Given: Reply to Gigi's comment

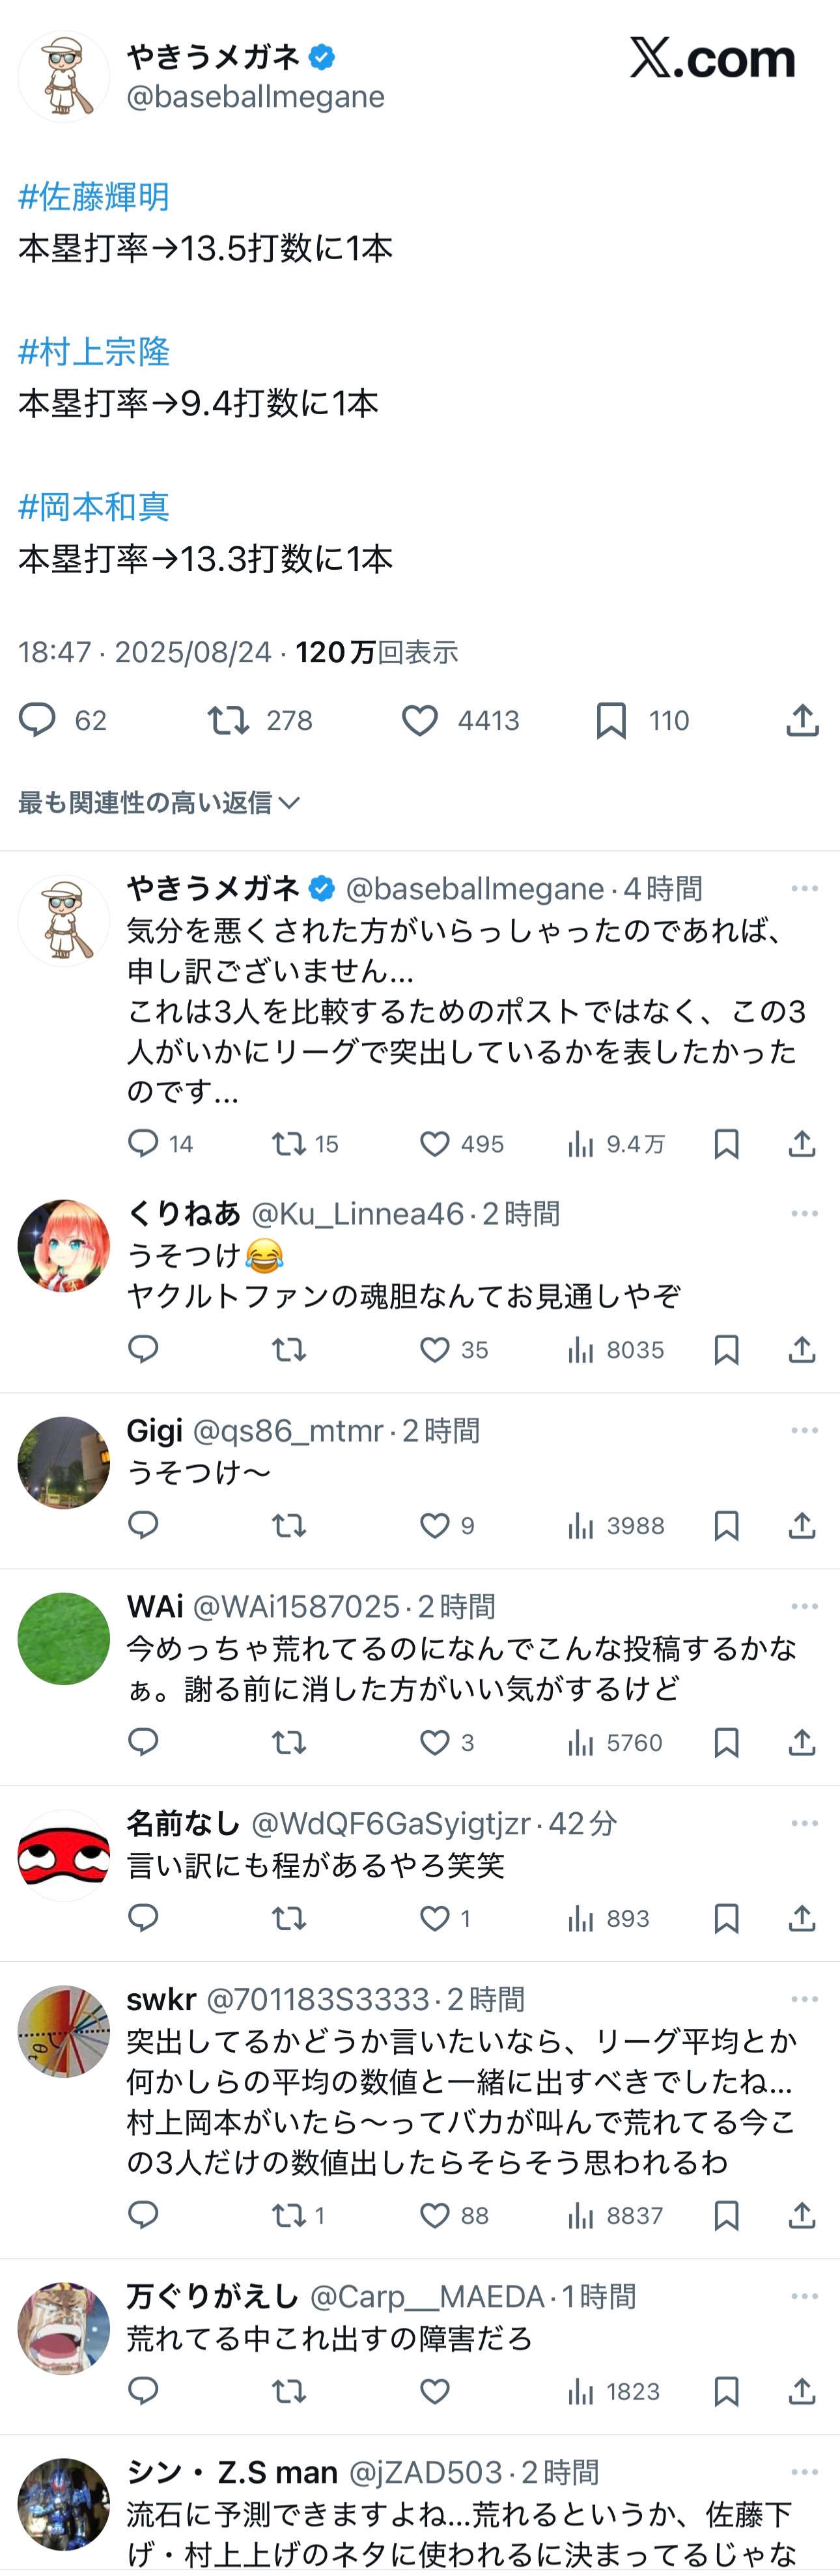Looking at the screenshot, I should (x=143, y=1525).
